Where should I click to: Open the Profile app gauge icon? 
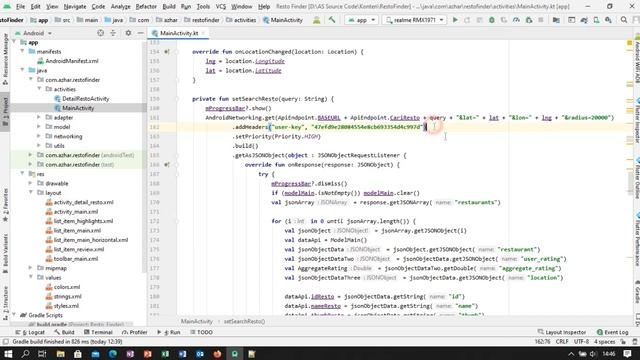click(x=516, y=20)
